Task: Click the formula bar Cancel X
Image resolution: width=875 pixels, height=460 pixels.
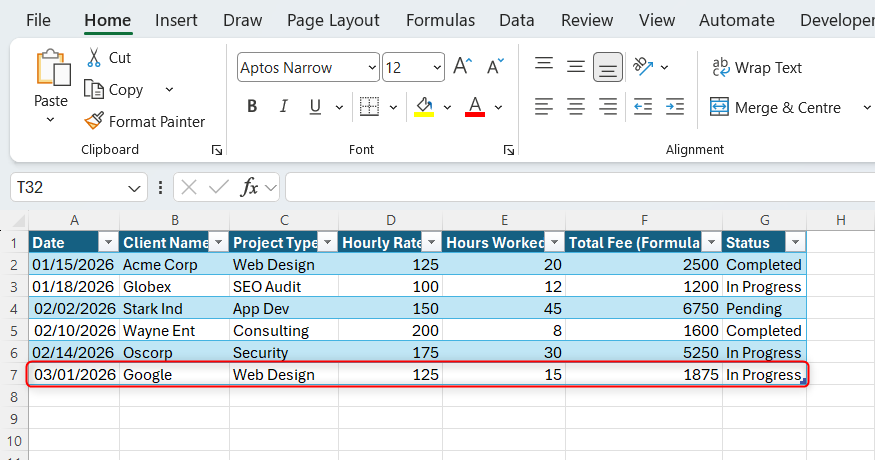Action: tap(189, 187)
